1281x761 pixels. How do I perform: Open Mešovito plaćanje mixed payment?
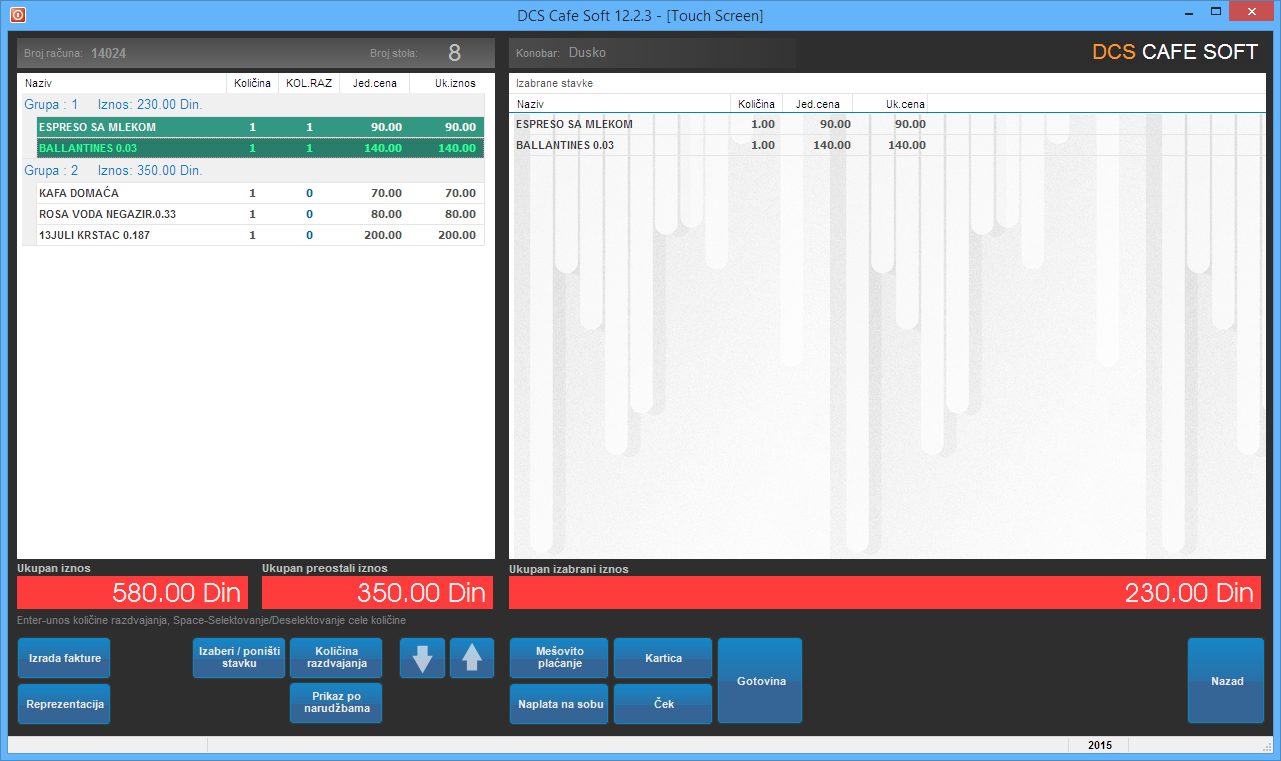[x=559, y=658]
